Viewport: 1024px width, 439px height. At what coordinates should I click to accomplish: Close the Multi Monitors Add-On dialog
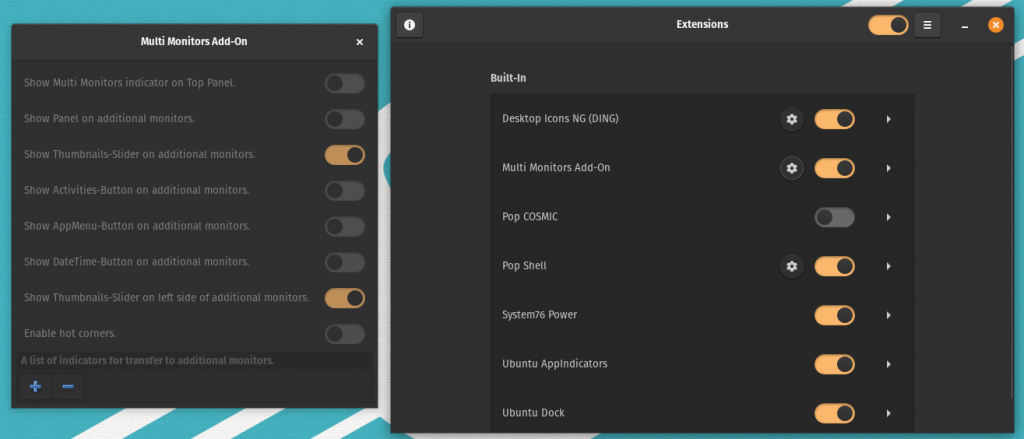(359, 42)
